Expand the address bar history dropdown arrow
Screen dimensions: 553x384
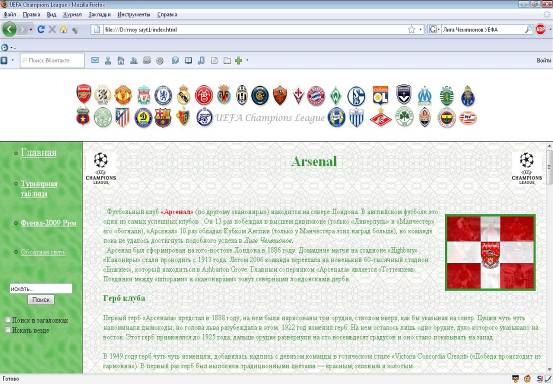(x=420, y=30)
